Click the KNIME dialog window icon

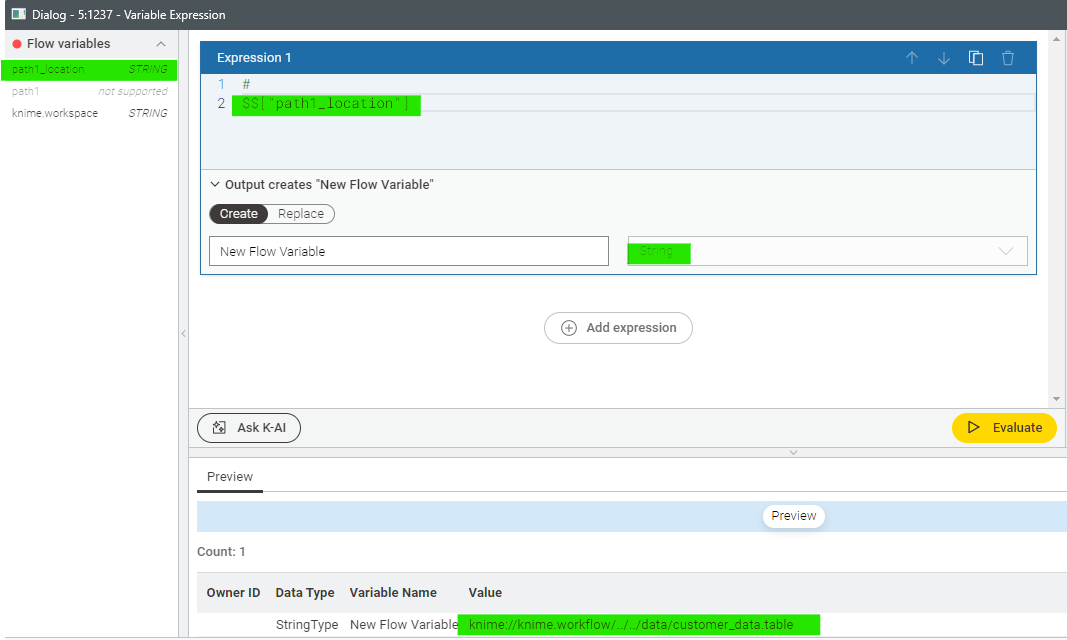click(18, 14)
